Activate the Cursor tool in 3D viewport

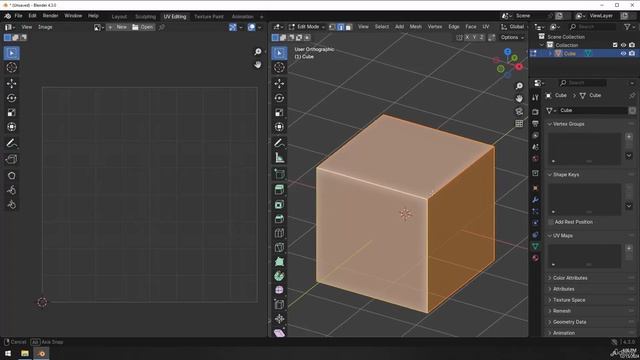point(279,67)
